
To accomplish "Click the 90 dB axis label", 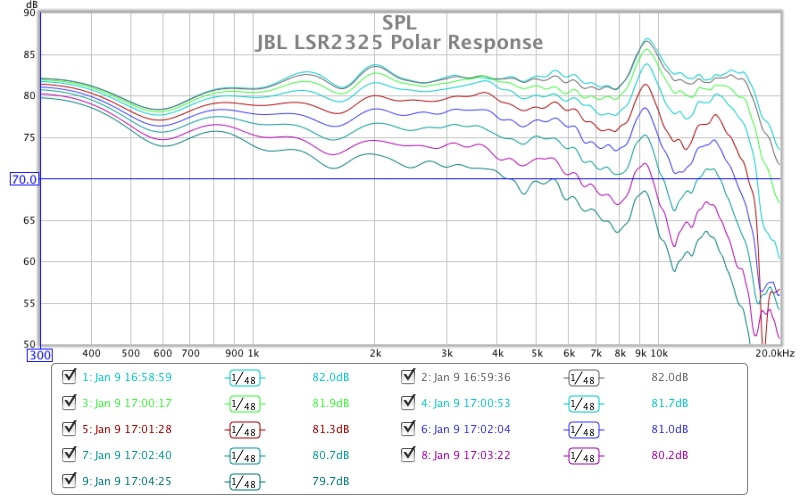I will click(30, 12).
